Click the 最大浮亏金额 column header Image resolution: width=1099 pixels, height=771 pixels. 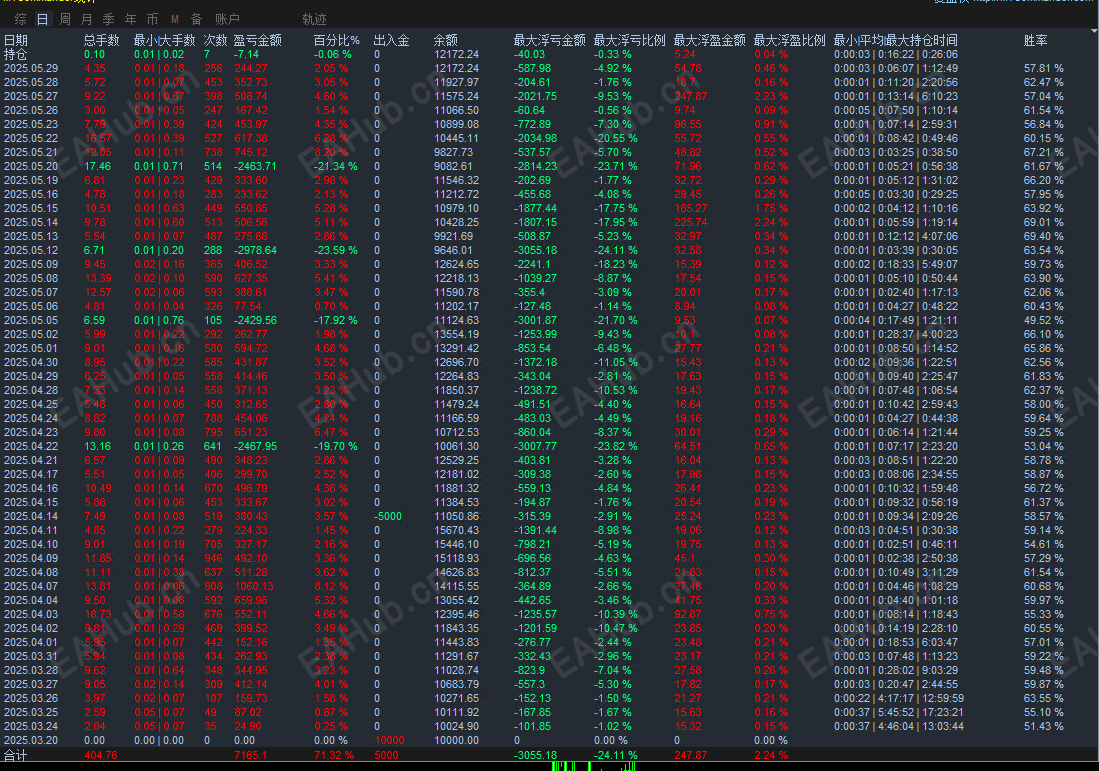tap(550, 41)
